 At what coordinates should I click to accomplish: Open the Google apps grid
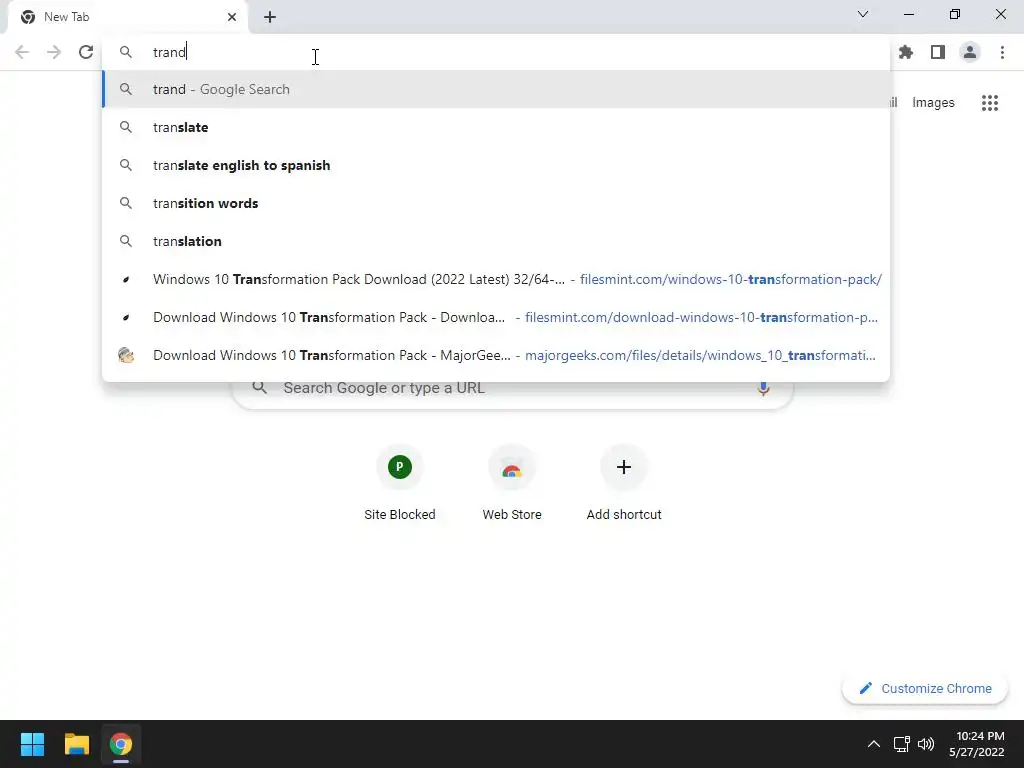pyautogui.click(x=990, y=103)
